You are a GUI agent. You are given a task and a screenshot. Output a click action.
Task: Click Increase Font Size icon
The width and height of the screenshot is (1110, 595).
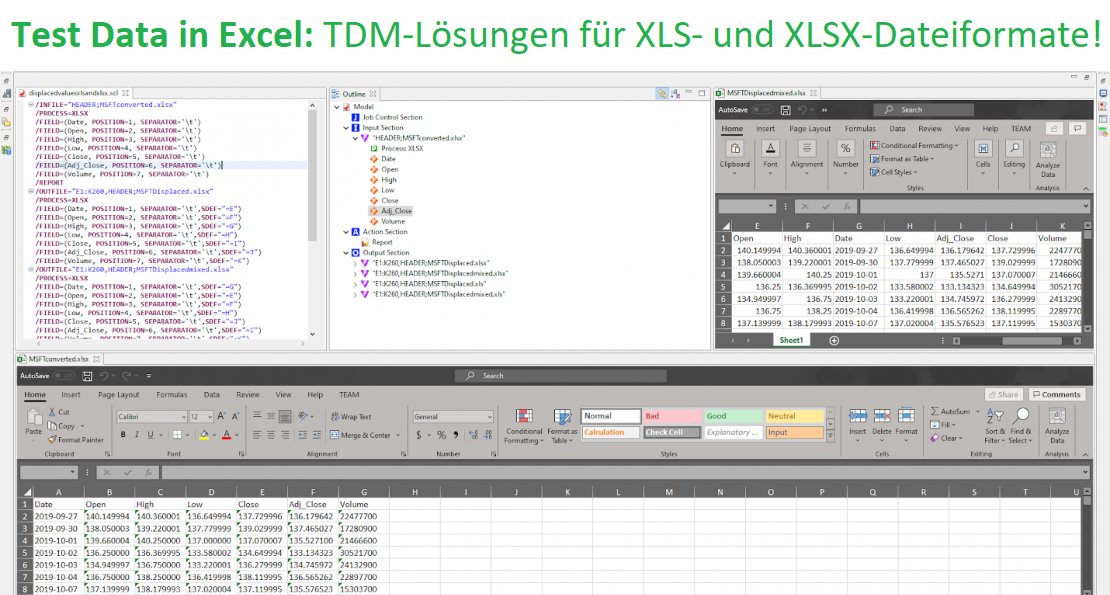[222, 417]
